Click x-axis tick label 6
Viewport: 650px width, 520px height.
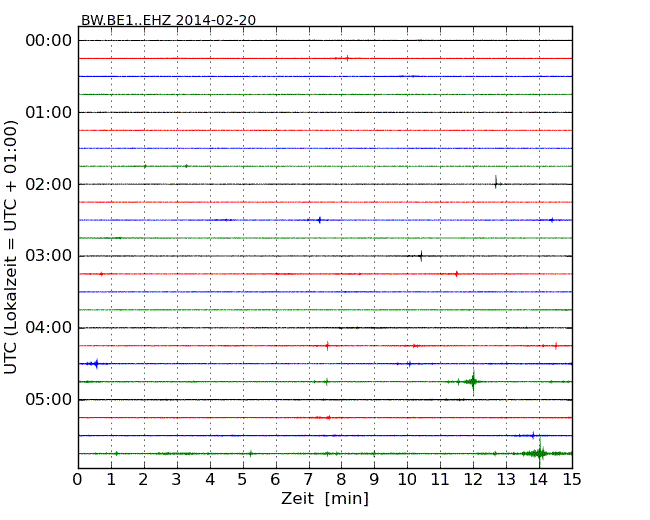pos(276,479)
